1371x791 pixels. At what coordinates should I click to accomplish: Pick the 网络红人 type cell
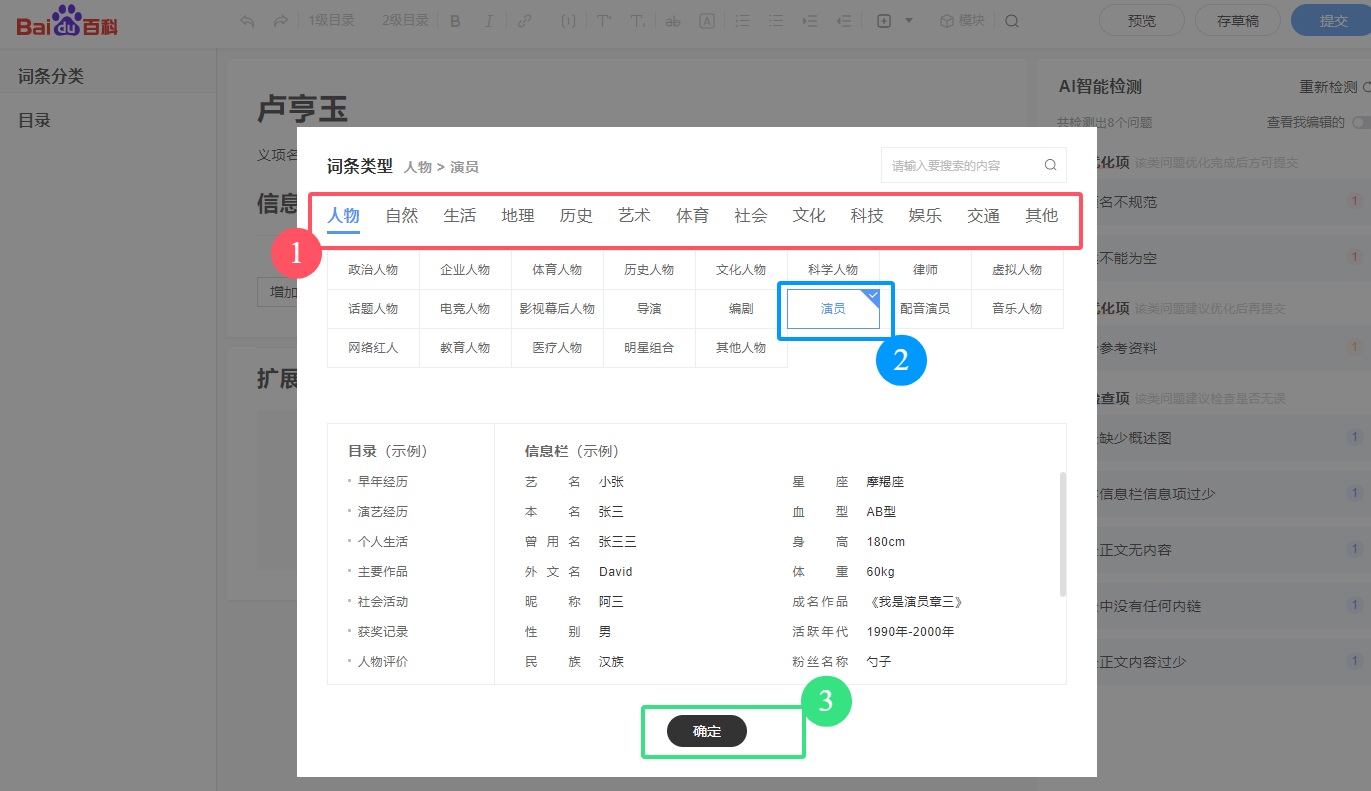point(373,348)
